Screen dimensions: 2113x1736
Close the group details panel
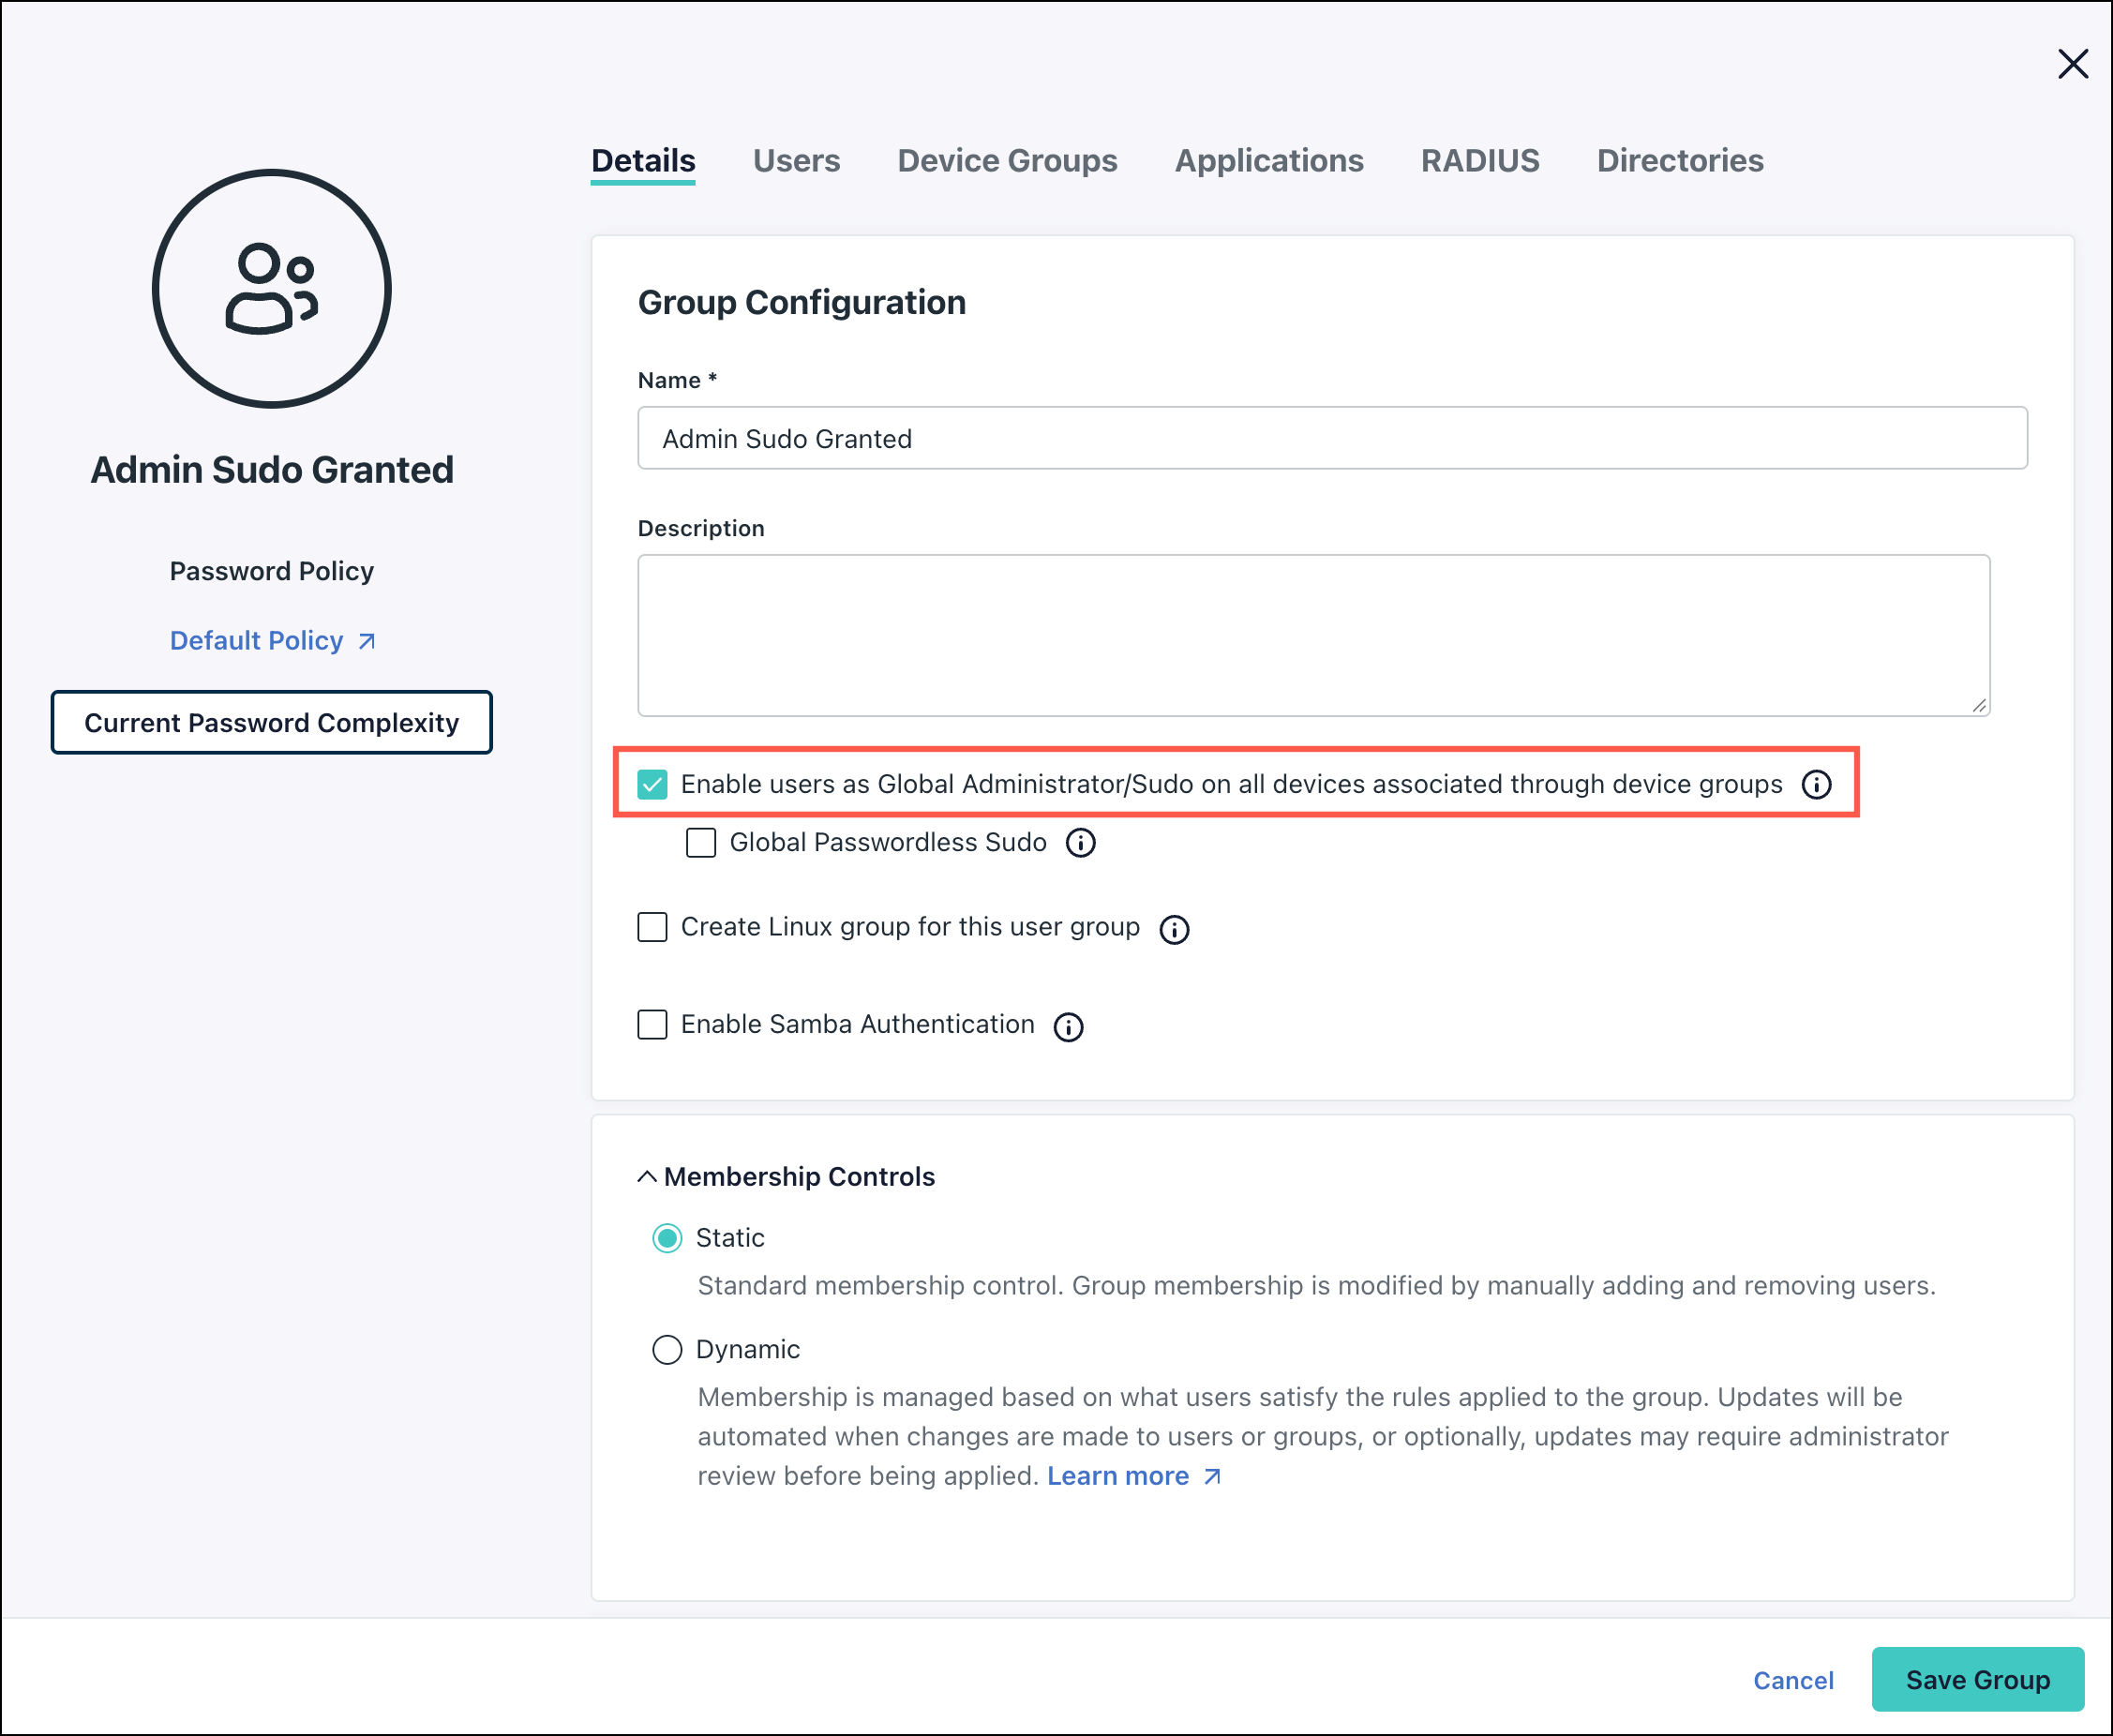point(2072,64)
